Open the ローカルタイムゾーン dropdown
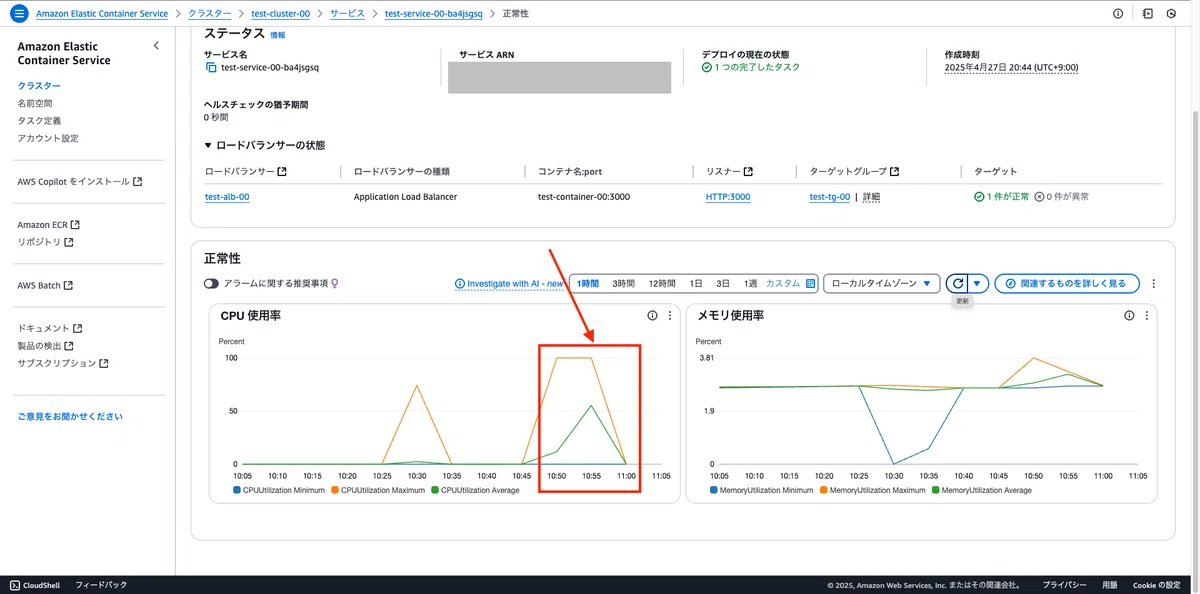The width and height of the screenshot is (1200, 594). 882,284
